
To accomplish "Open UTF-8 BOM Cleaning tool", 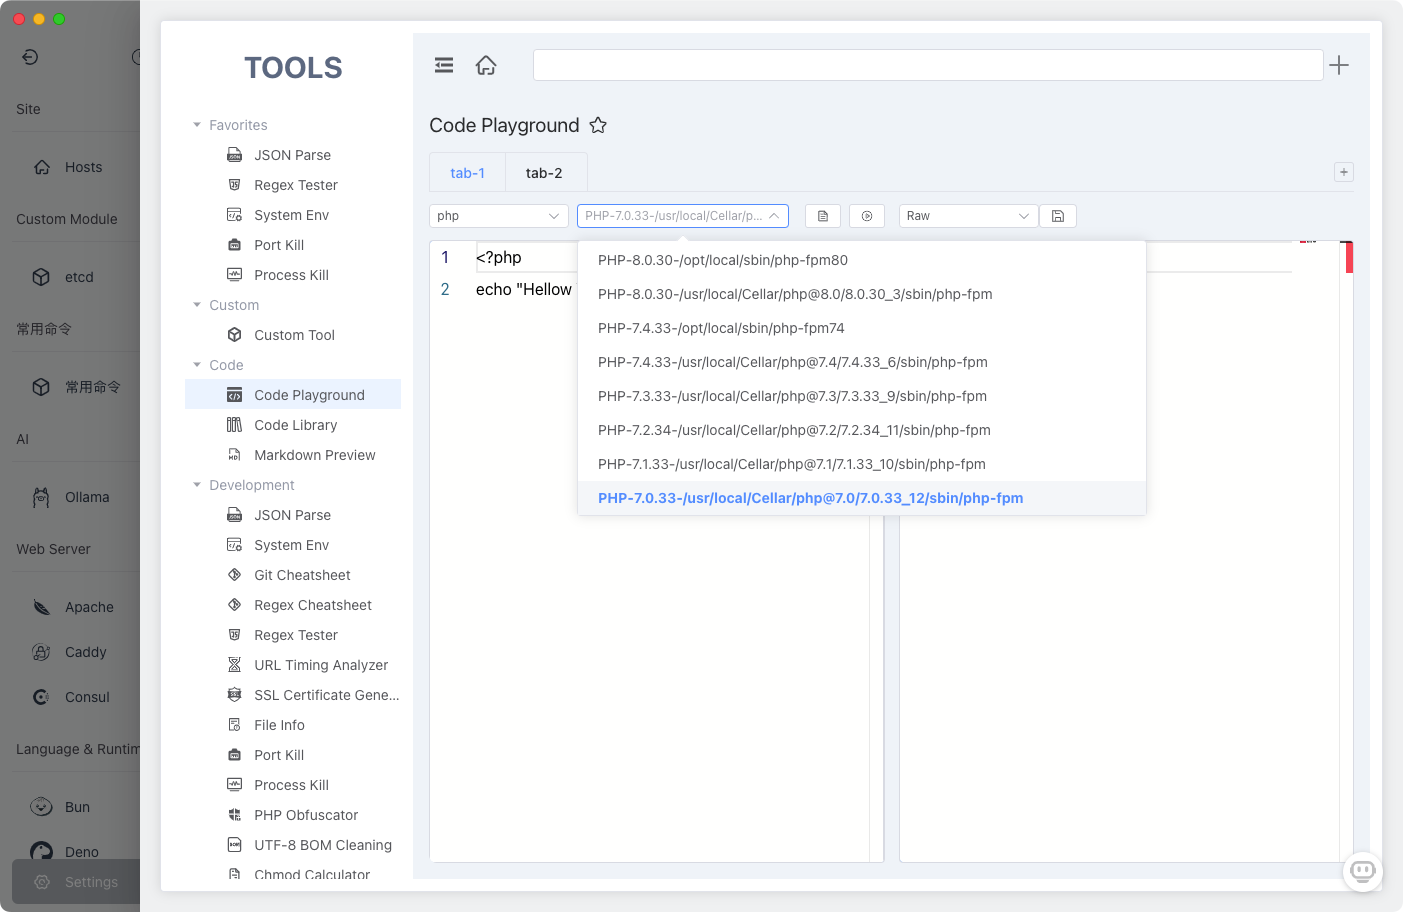I will 293,845.
